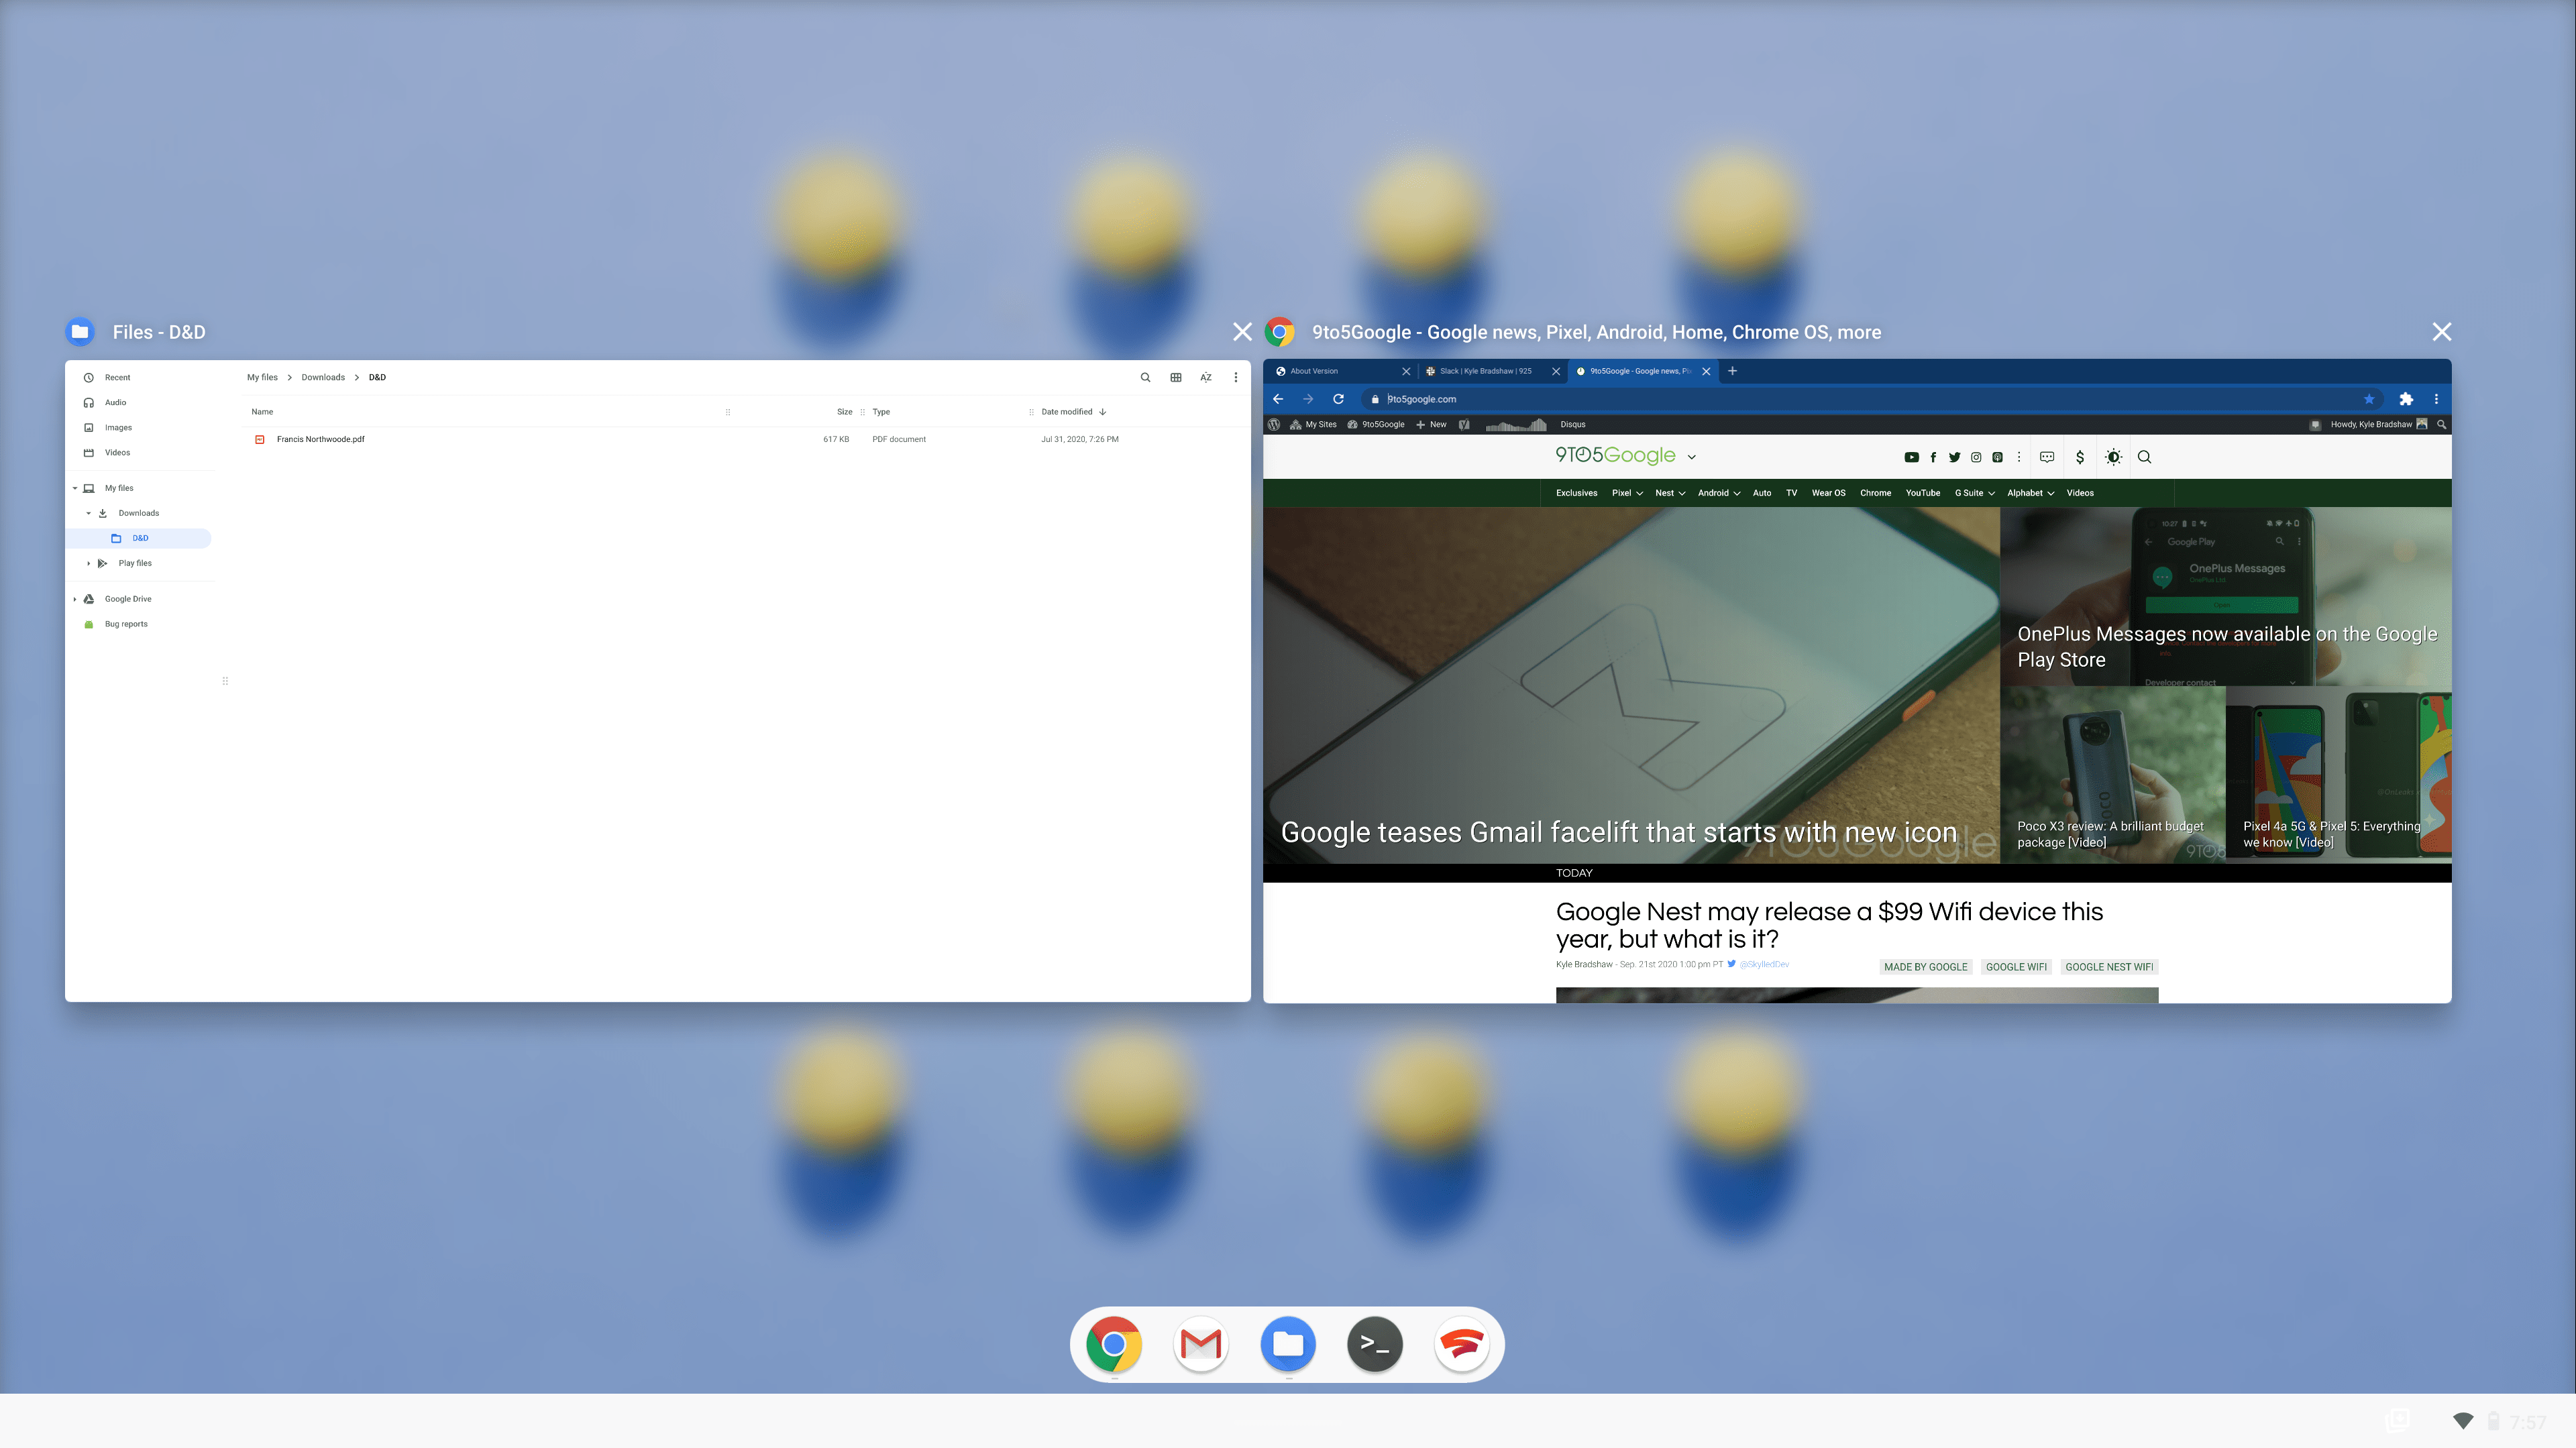Open Stadia from the shelf
The image size is (2576, 1448).
click(1462, 1344)
